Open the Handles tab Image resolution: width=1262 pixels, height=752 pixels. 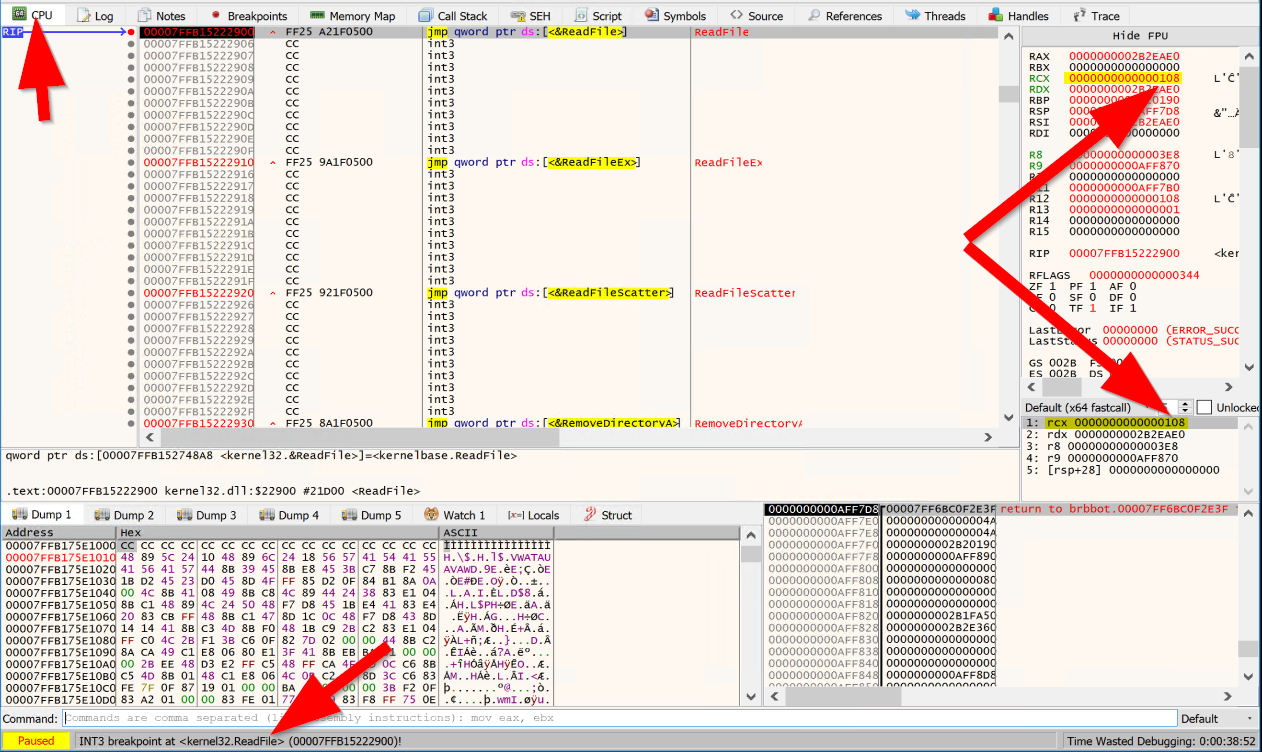(x=1019, y=16)
